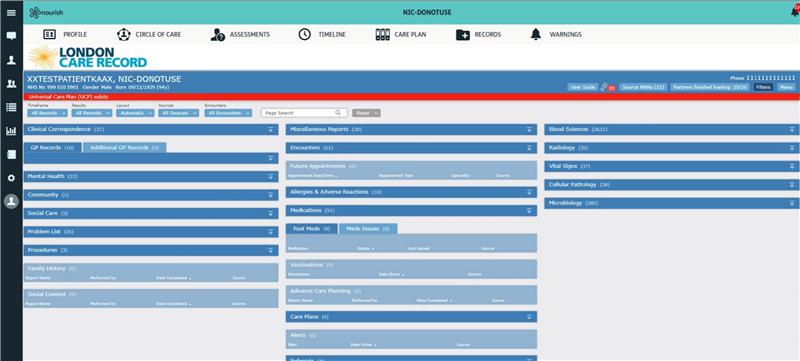Open the Timeframe All Records dropdown

47,113
